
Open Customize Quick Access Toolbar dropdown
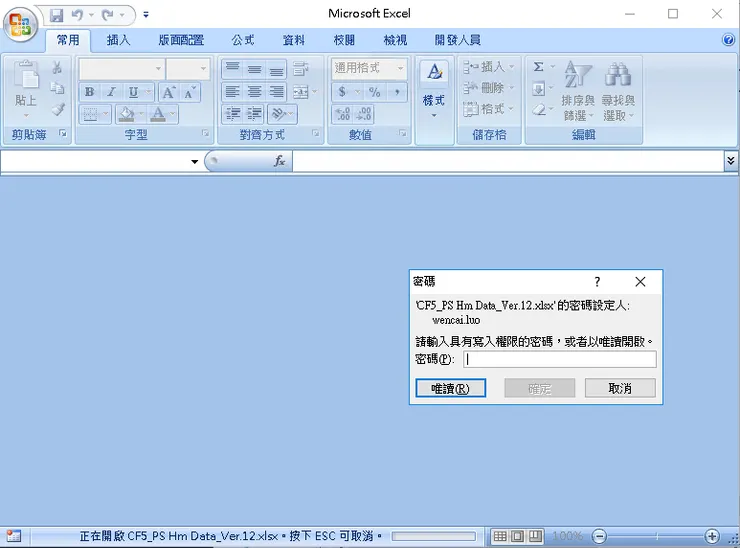[146, 15]
